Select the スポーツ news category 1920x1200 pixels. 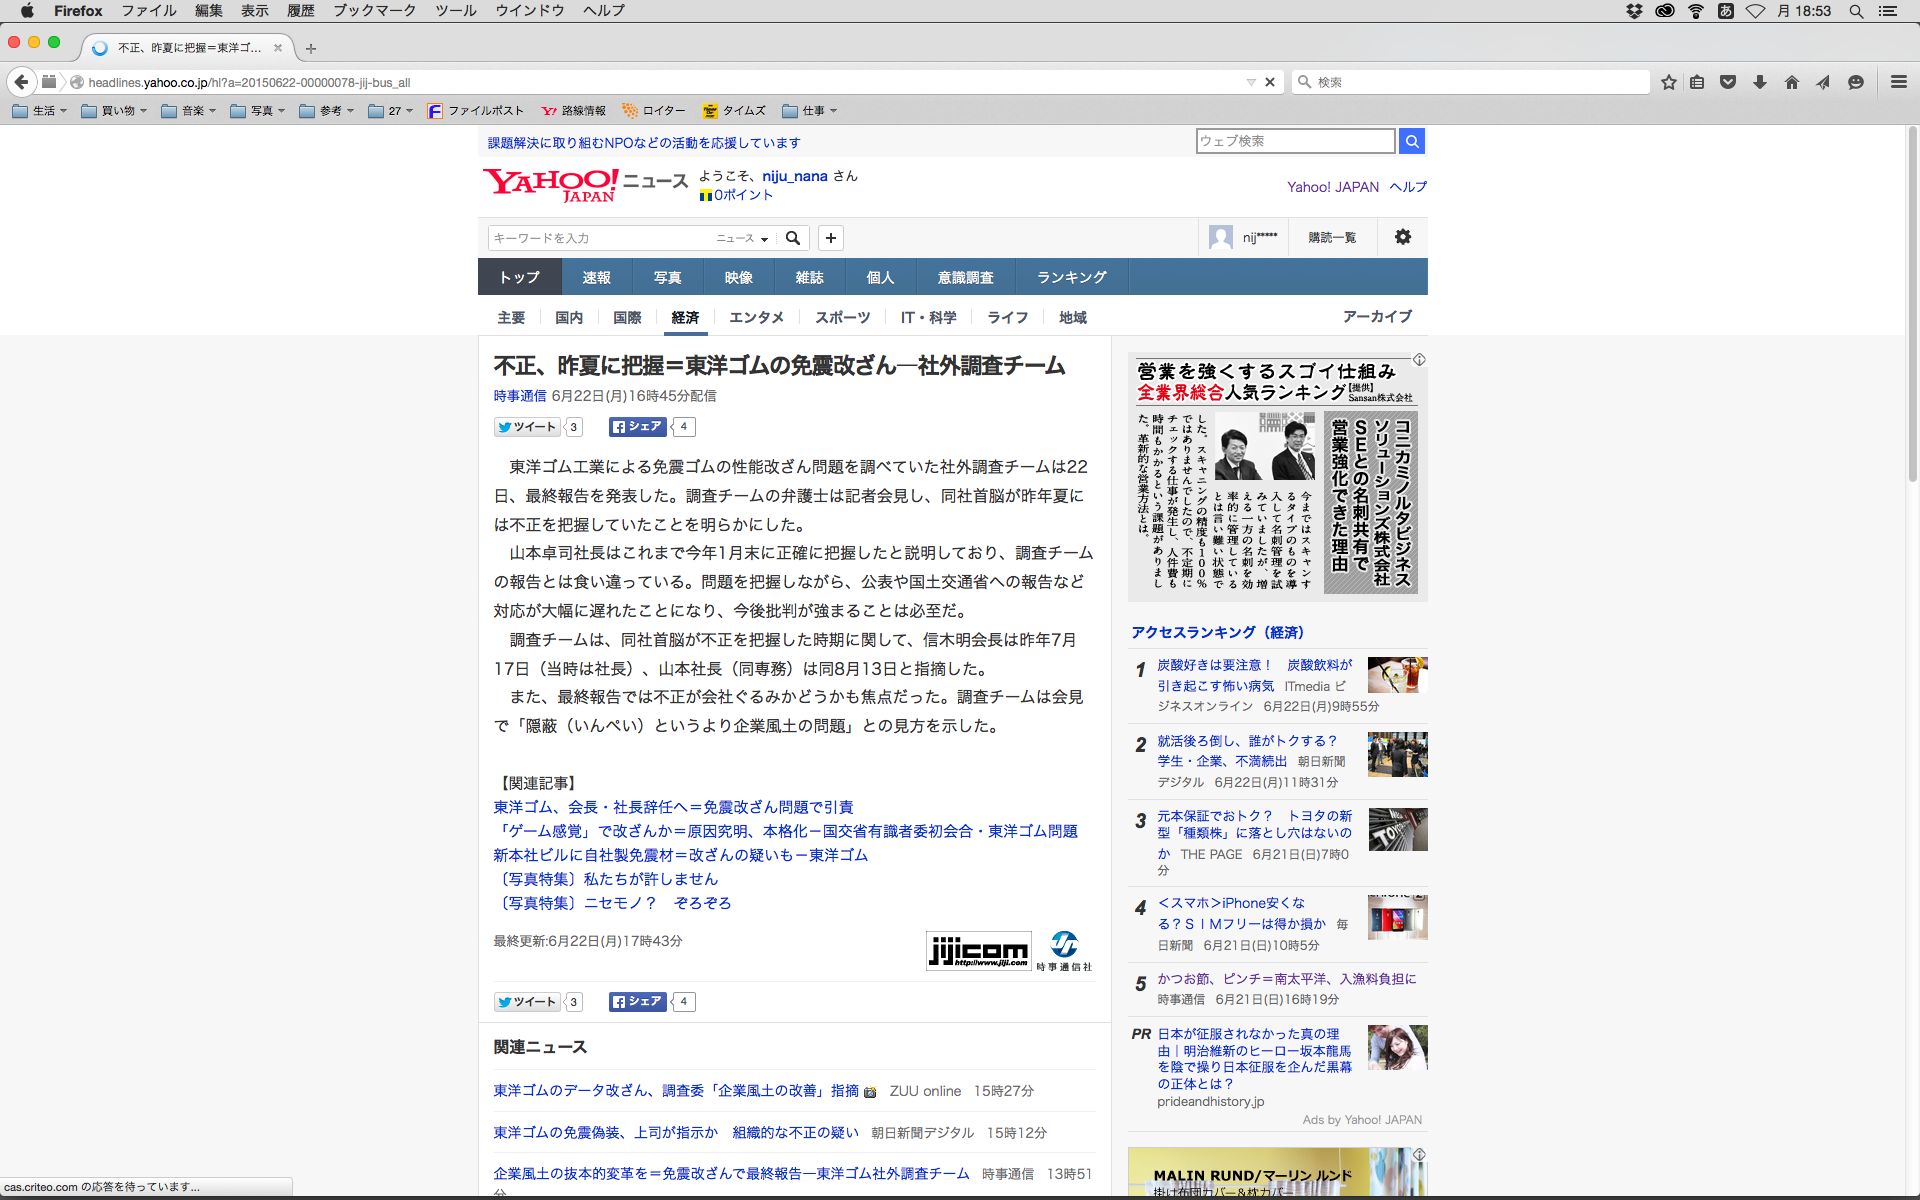[x=842, y=317]
